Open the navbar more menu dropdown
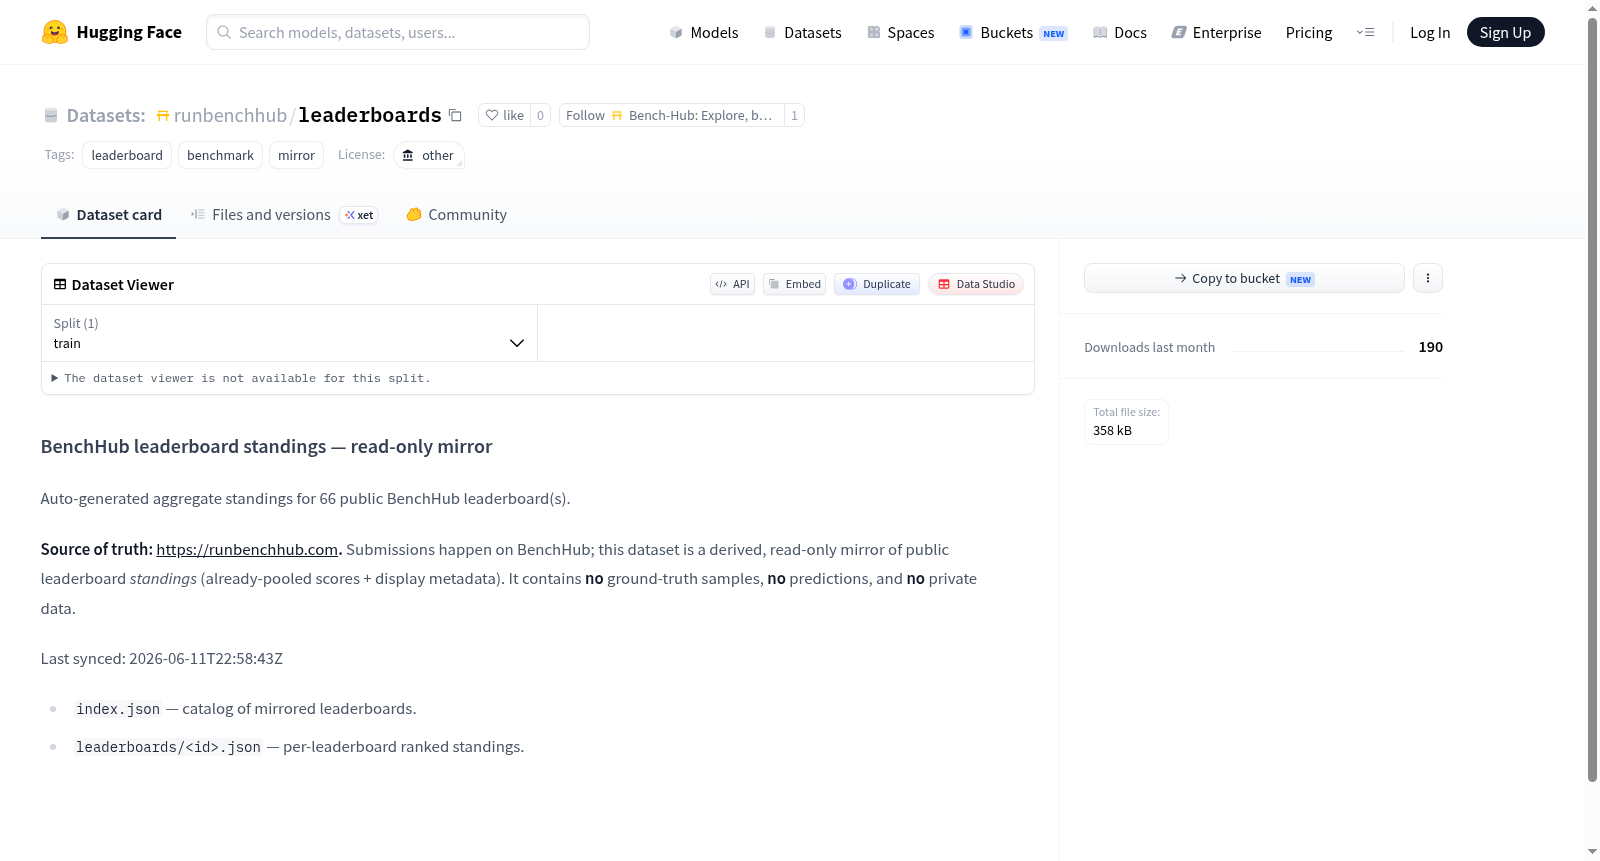 [1365, 32]
